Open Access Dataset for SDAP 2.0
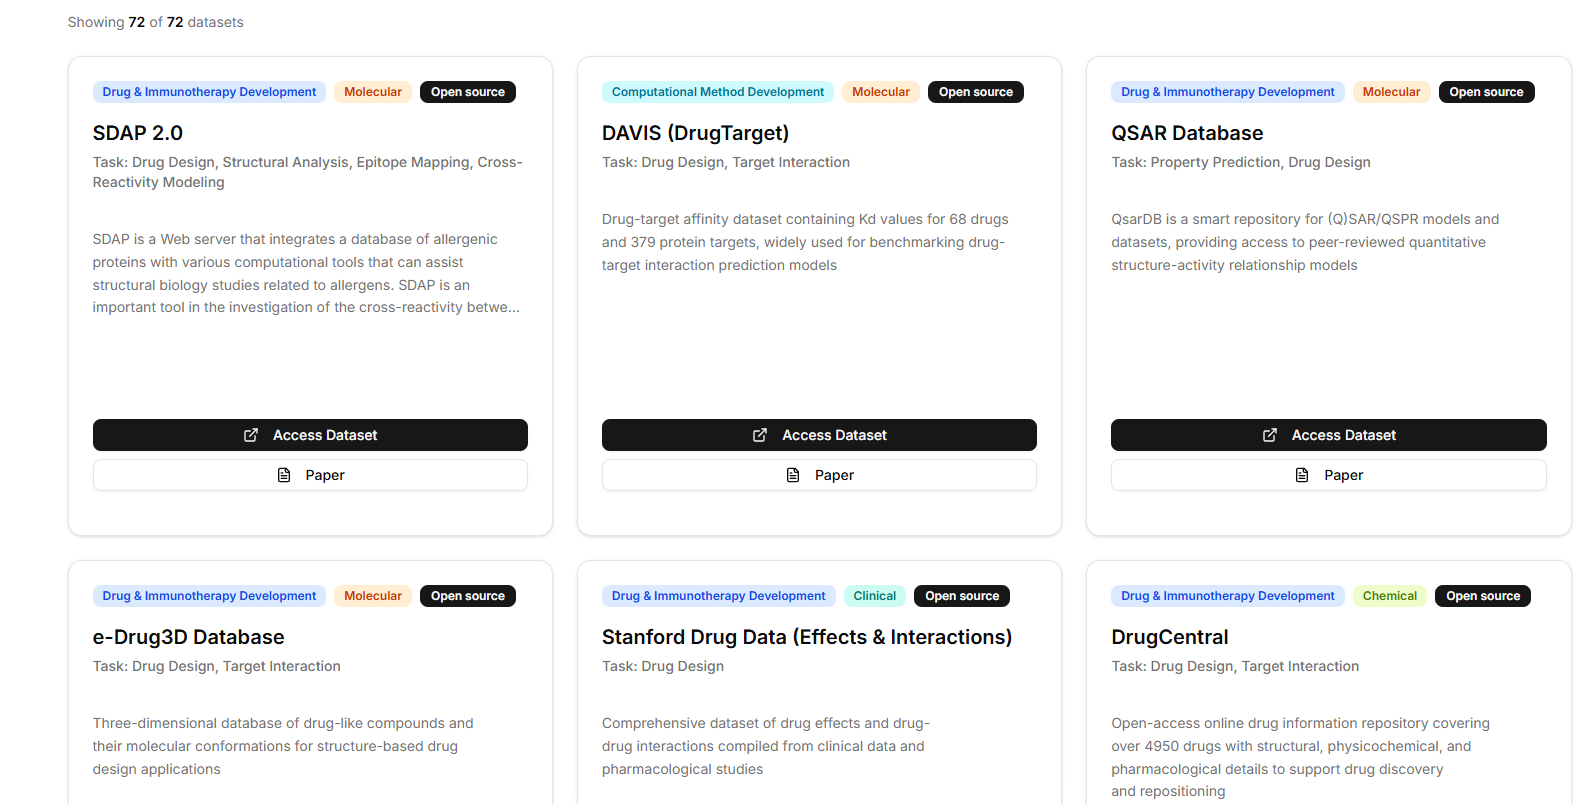This screenshot has height=804, width=1583. tap(310, 435)
